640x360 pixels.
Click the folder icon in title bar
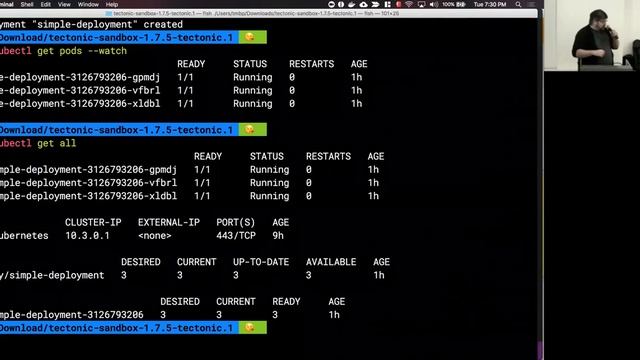(109, 13)
